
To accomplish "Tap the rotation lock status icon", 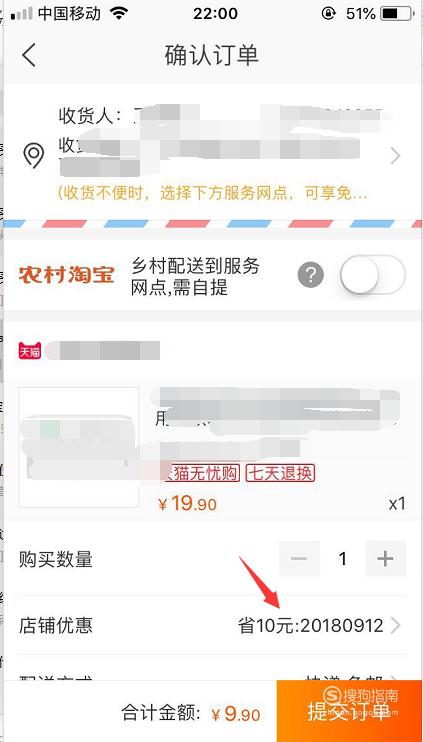I will pyautogui.click(x=329, y=14).
